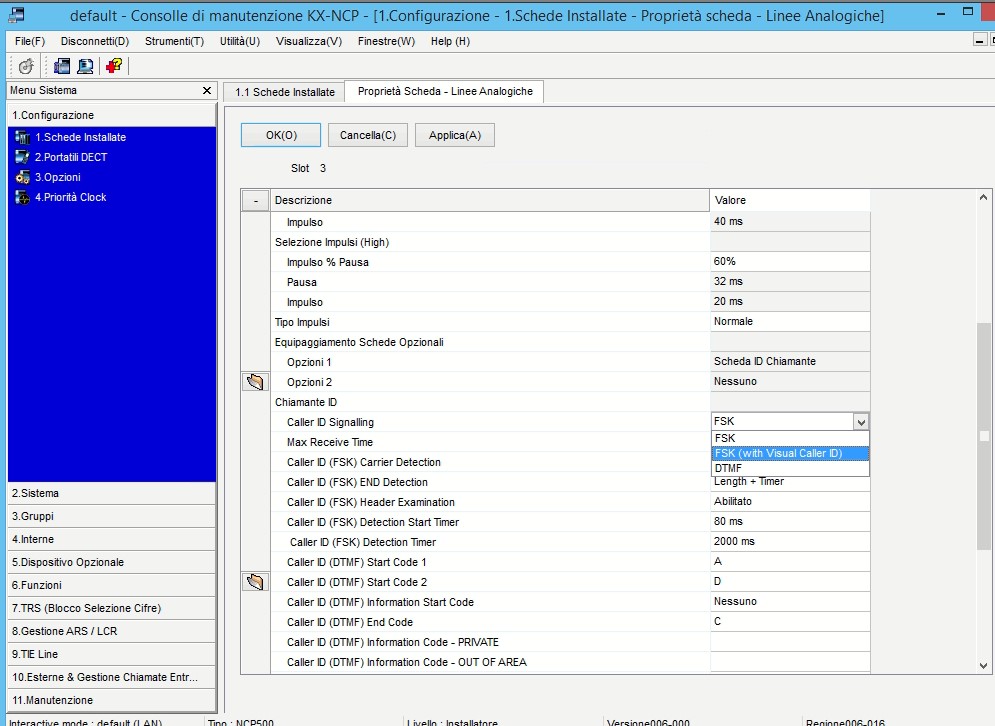Expand the 5.Dispositivo Opzionale section
This screenshot has width=995, height=726.
point(112,562)
